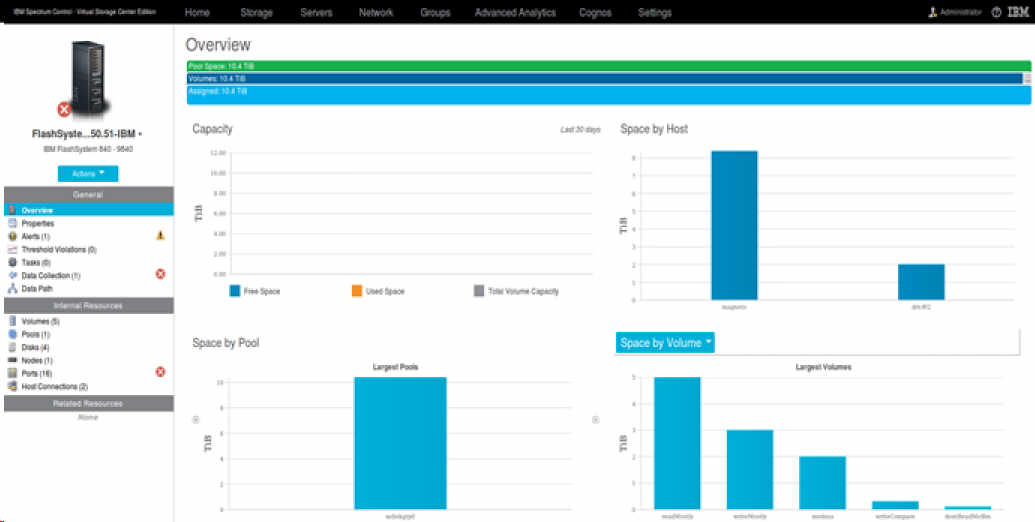This screenshot has width=1035, height=522.
Task: Click the Threshold Violations chart icon
Action: click(x=12, y=249)
